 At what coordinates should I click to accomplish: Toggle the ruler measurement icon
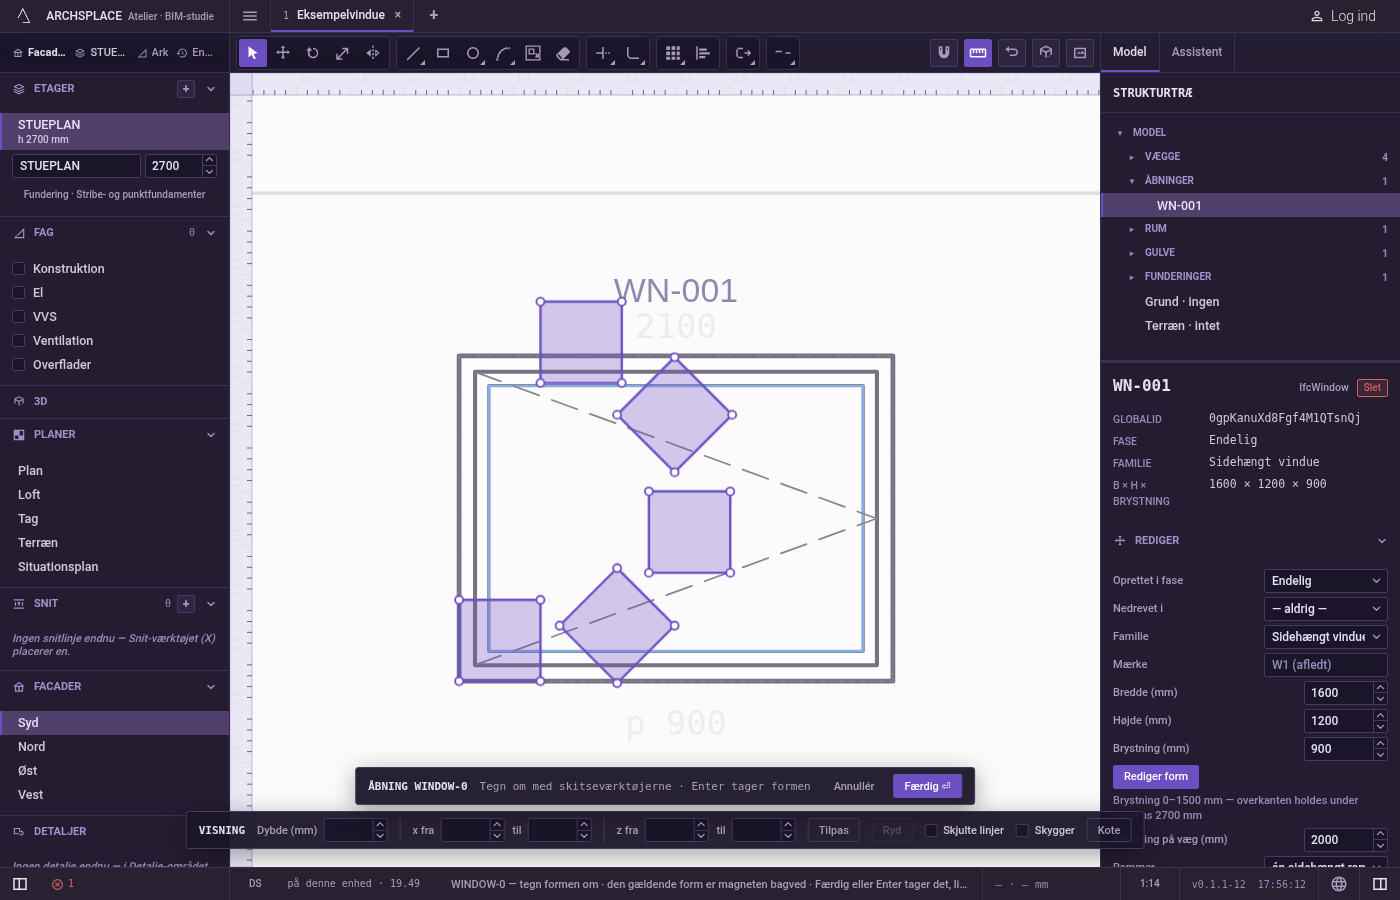(978, 53)
